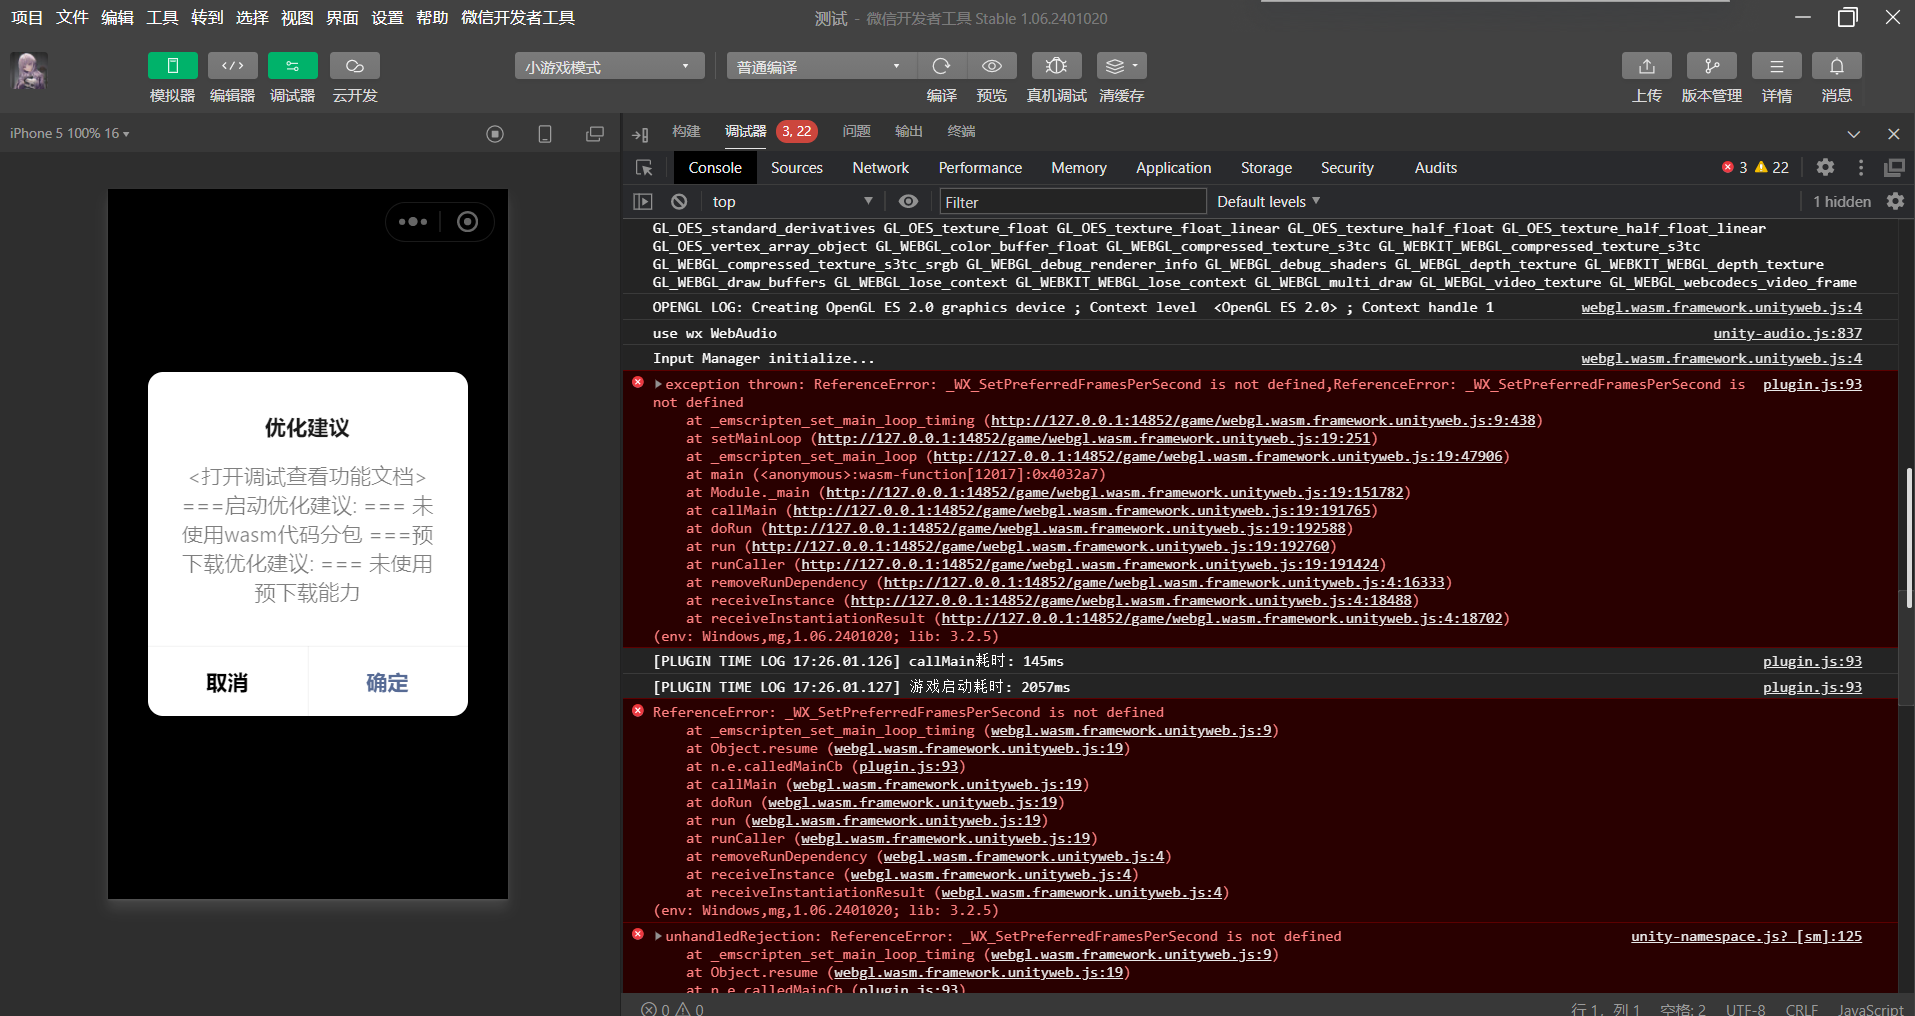
Task: Click the real device debug (真机调试) icon
Action: [1056, 66]
